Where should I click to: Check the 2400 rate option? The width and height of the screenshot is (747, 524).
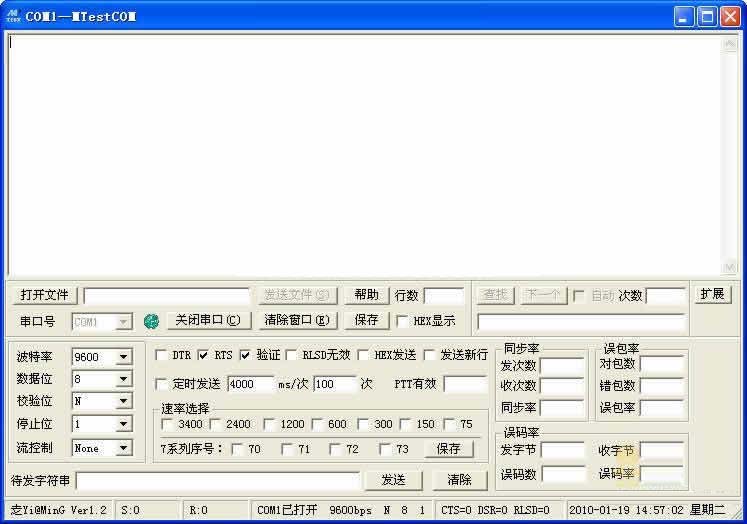tap(215, 424)
